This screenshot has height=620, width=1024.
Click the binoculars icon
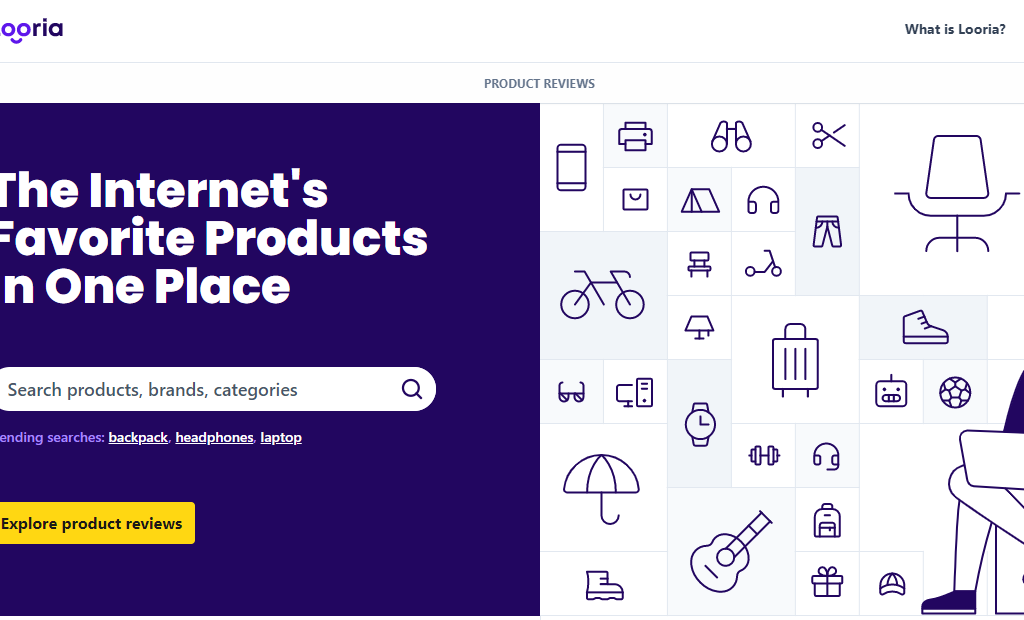pyautogui.click(x=731, y=136)
